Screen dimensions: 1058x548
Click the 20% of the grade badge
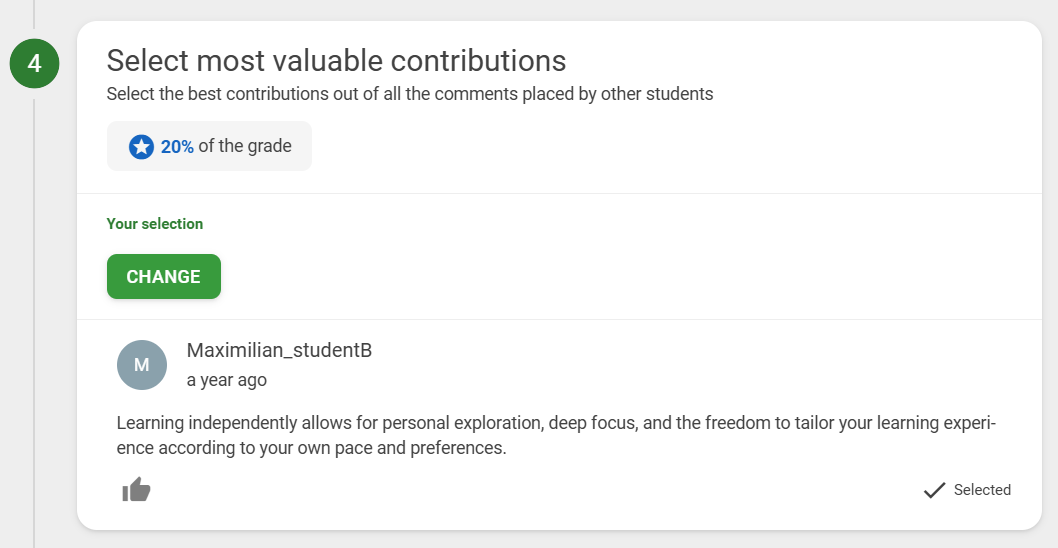[209, 146]
